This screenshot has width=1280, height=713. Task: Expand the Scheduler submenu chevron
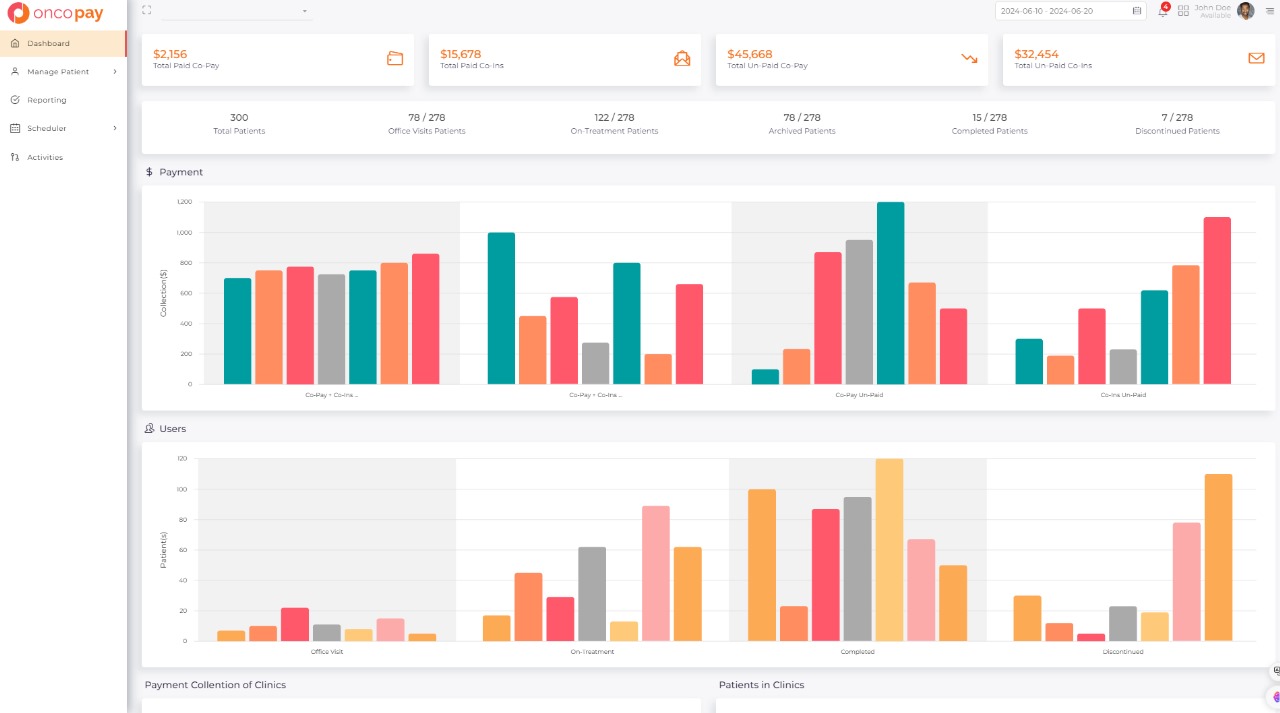point(114,128)
